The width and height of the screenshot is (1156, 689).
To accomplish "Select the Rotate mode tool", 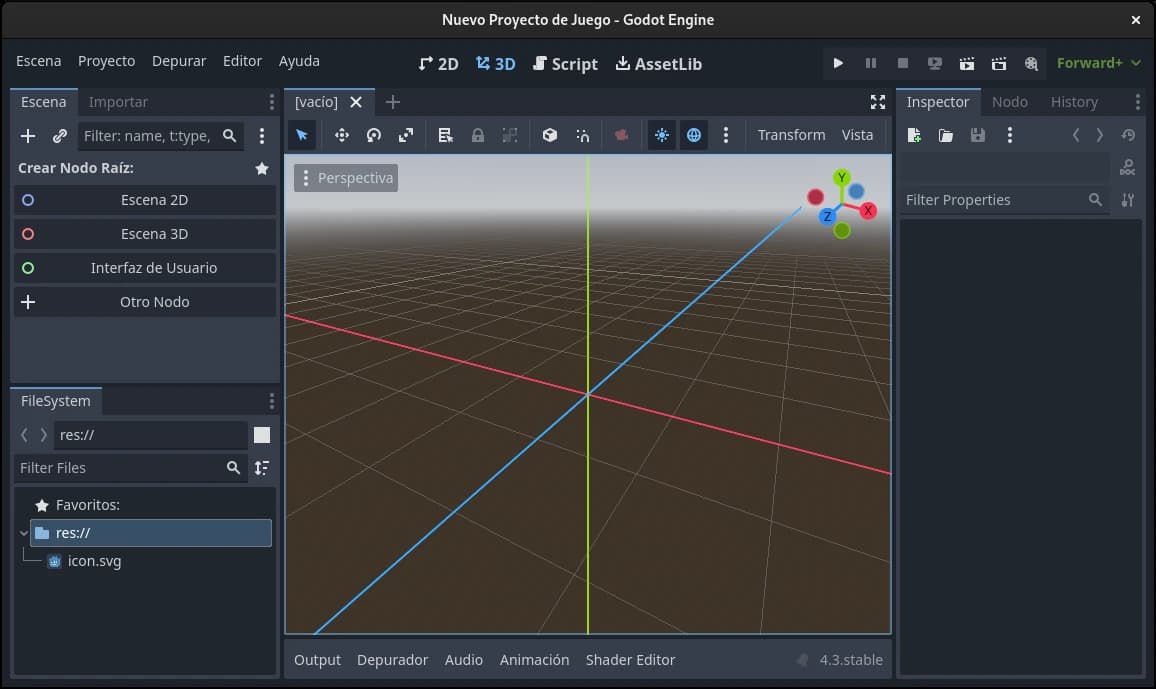I will click(x=374, y=135).
